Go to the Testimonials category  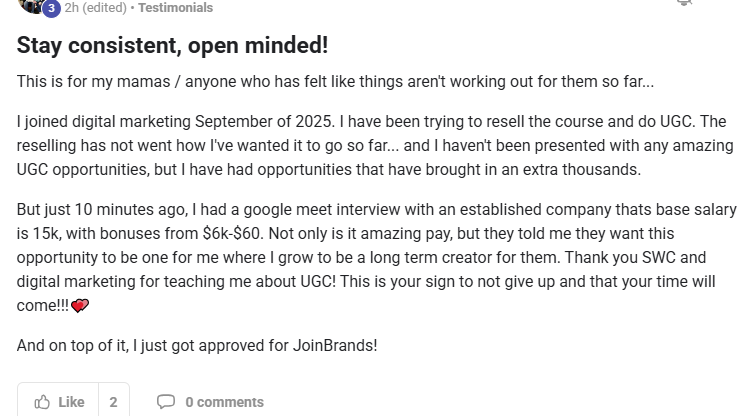point(175,8)
